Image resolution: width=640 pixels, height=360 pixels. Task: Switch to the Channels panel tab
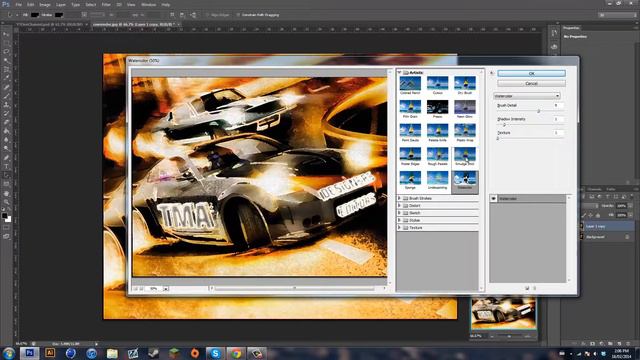(594, 189)
